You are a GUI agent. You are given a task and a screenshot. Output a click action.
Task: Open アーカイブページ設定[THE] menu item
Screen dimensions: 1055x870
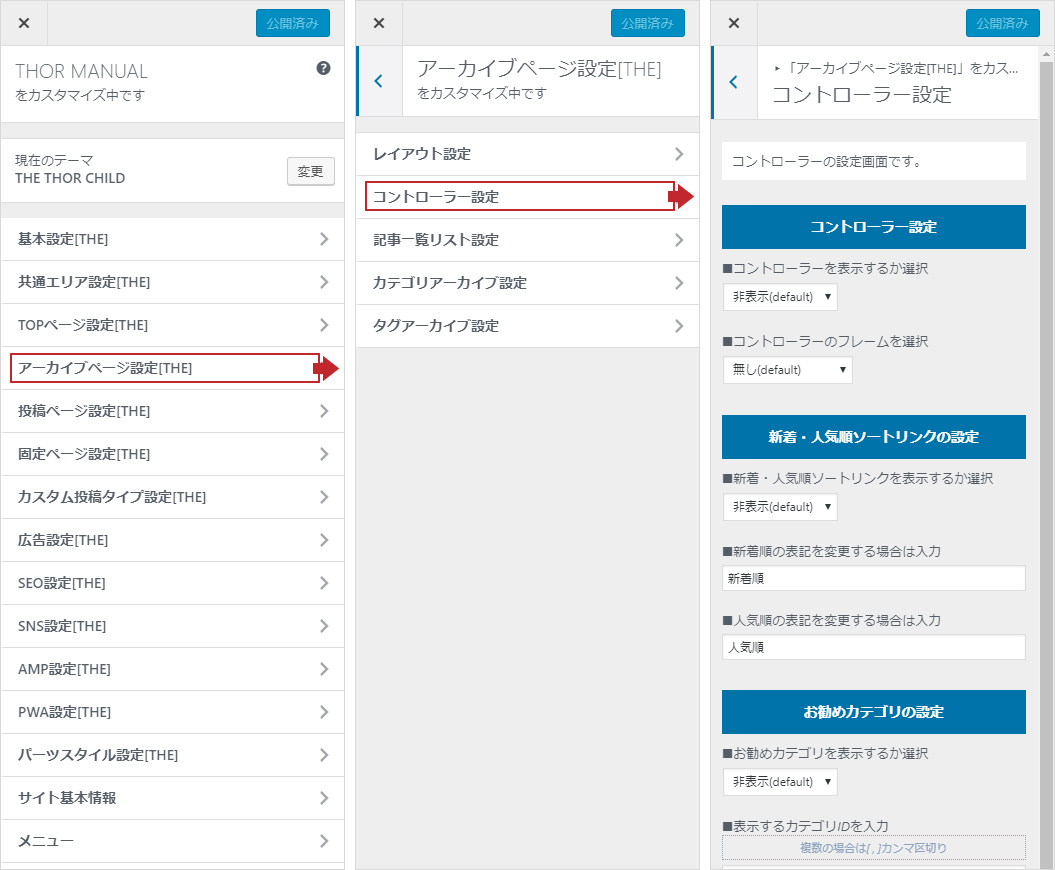pyautogui.click(x=165, y=368)
